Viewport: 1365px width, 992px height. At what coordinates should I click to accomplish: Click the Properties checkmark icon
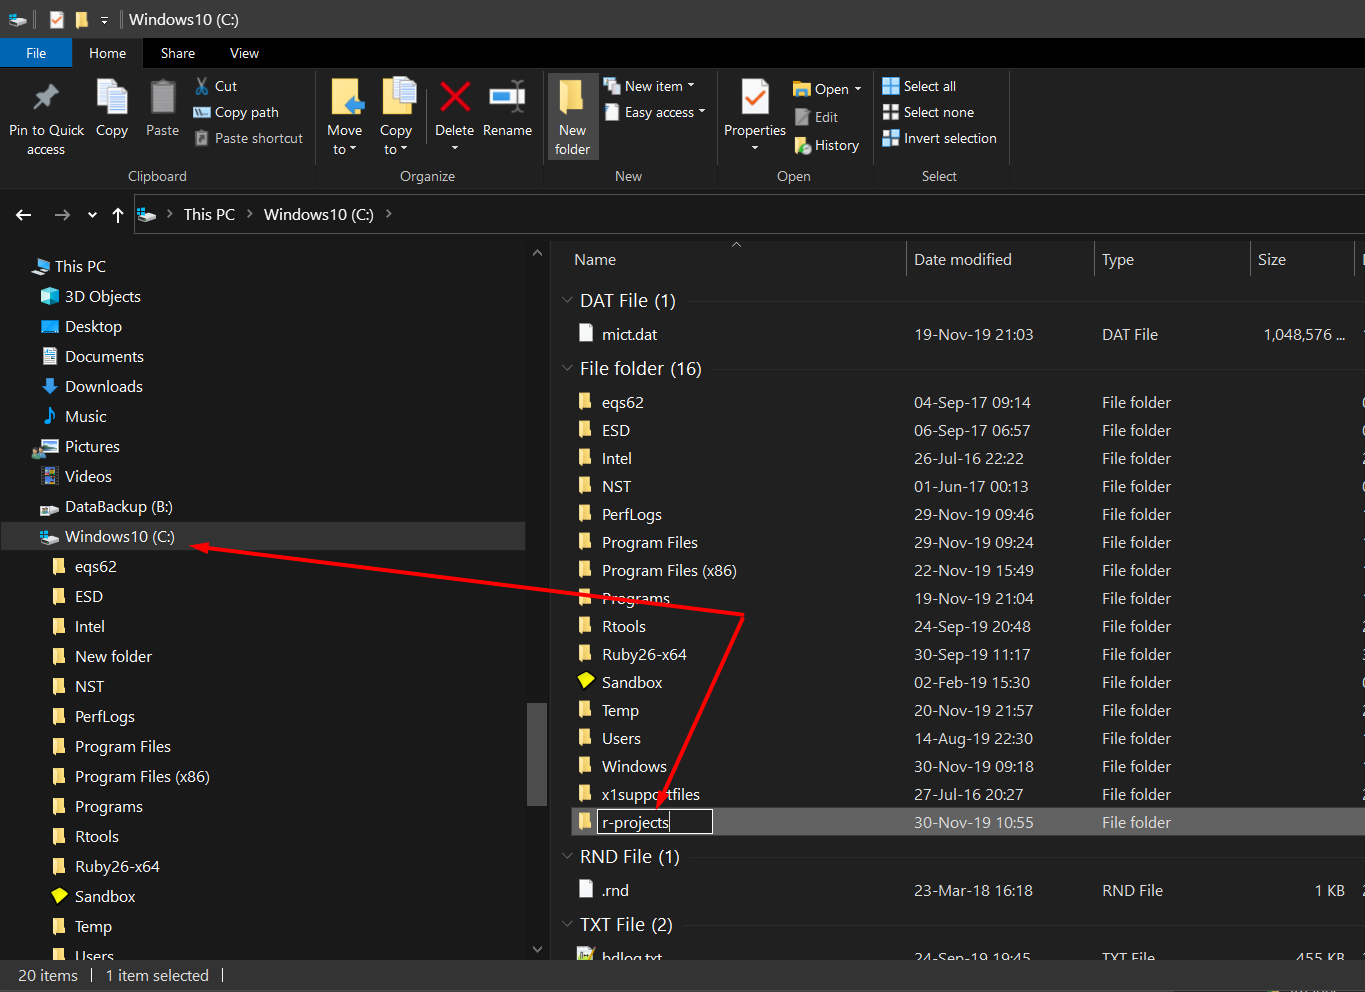(755, 98)
